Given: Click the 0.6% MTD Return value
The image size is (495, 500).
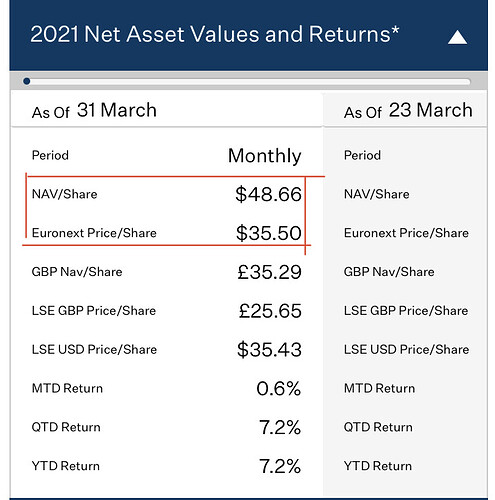Looking at the screenshot, I should pos(279,388).
